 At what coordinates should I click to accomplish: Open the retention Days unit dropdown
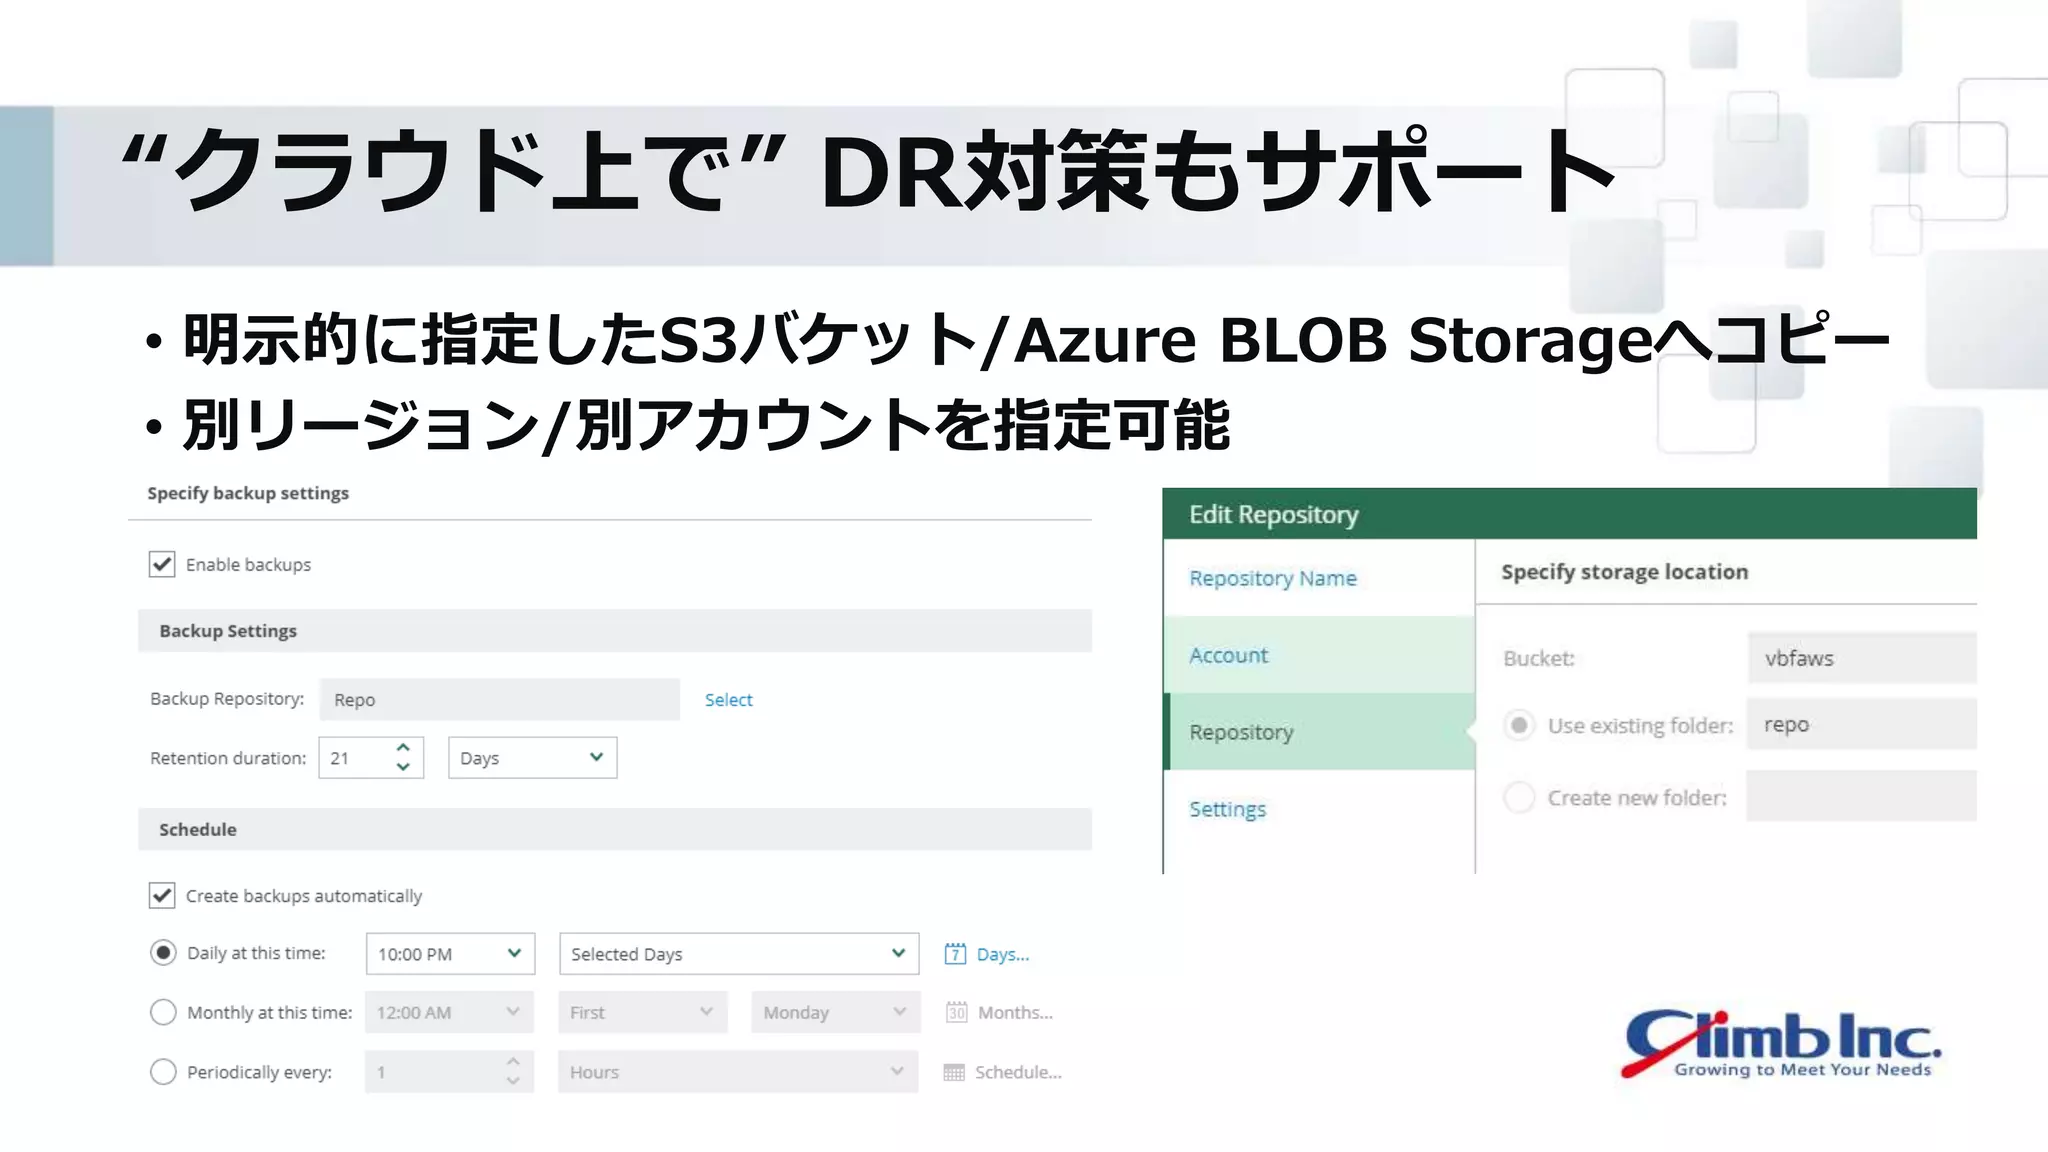[x=532, y=758]
